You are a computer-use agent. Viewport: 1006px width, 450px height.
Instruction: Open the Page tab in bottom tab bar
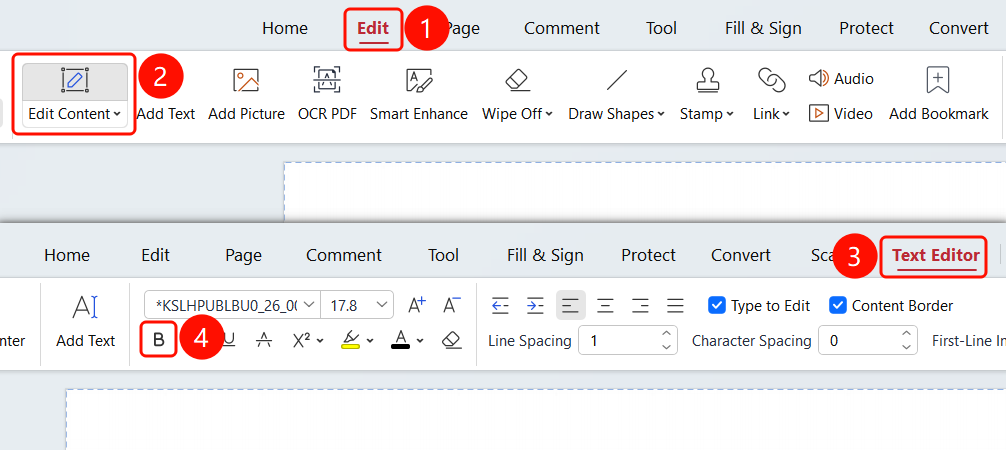(243, 255)
